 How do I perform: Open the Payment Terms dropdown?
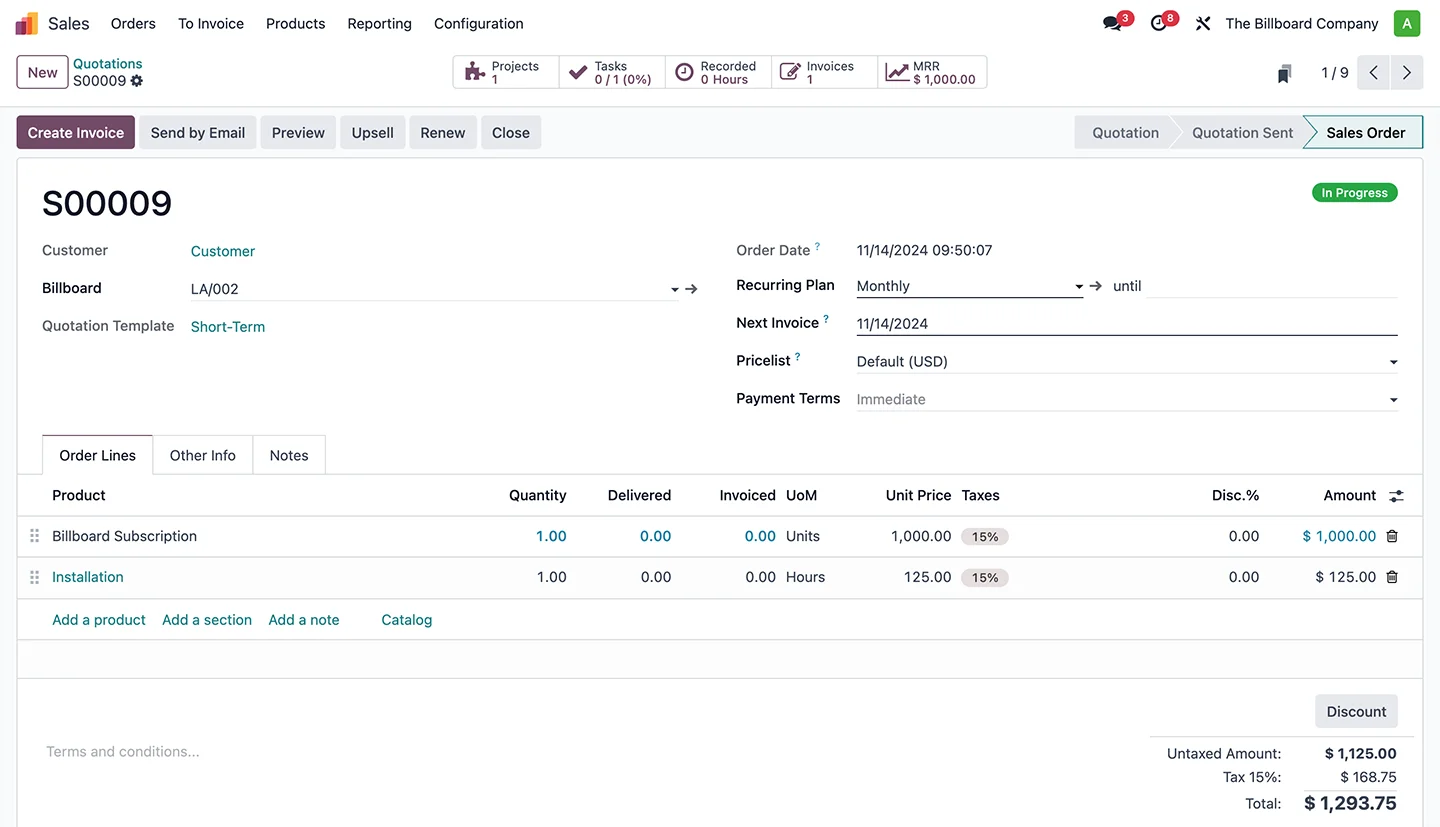click(x=1393, y=400)
